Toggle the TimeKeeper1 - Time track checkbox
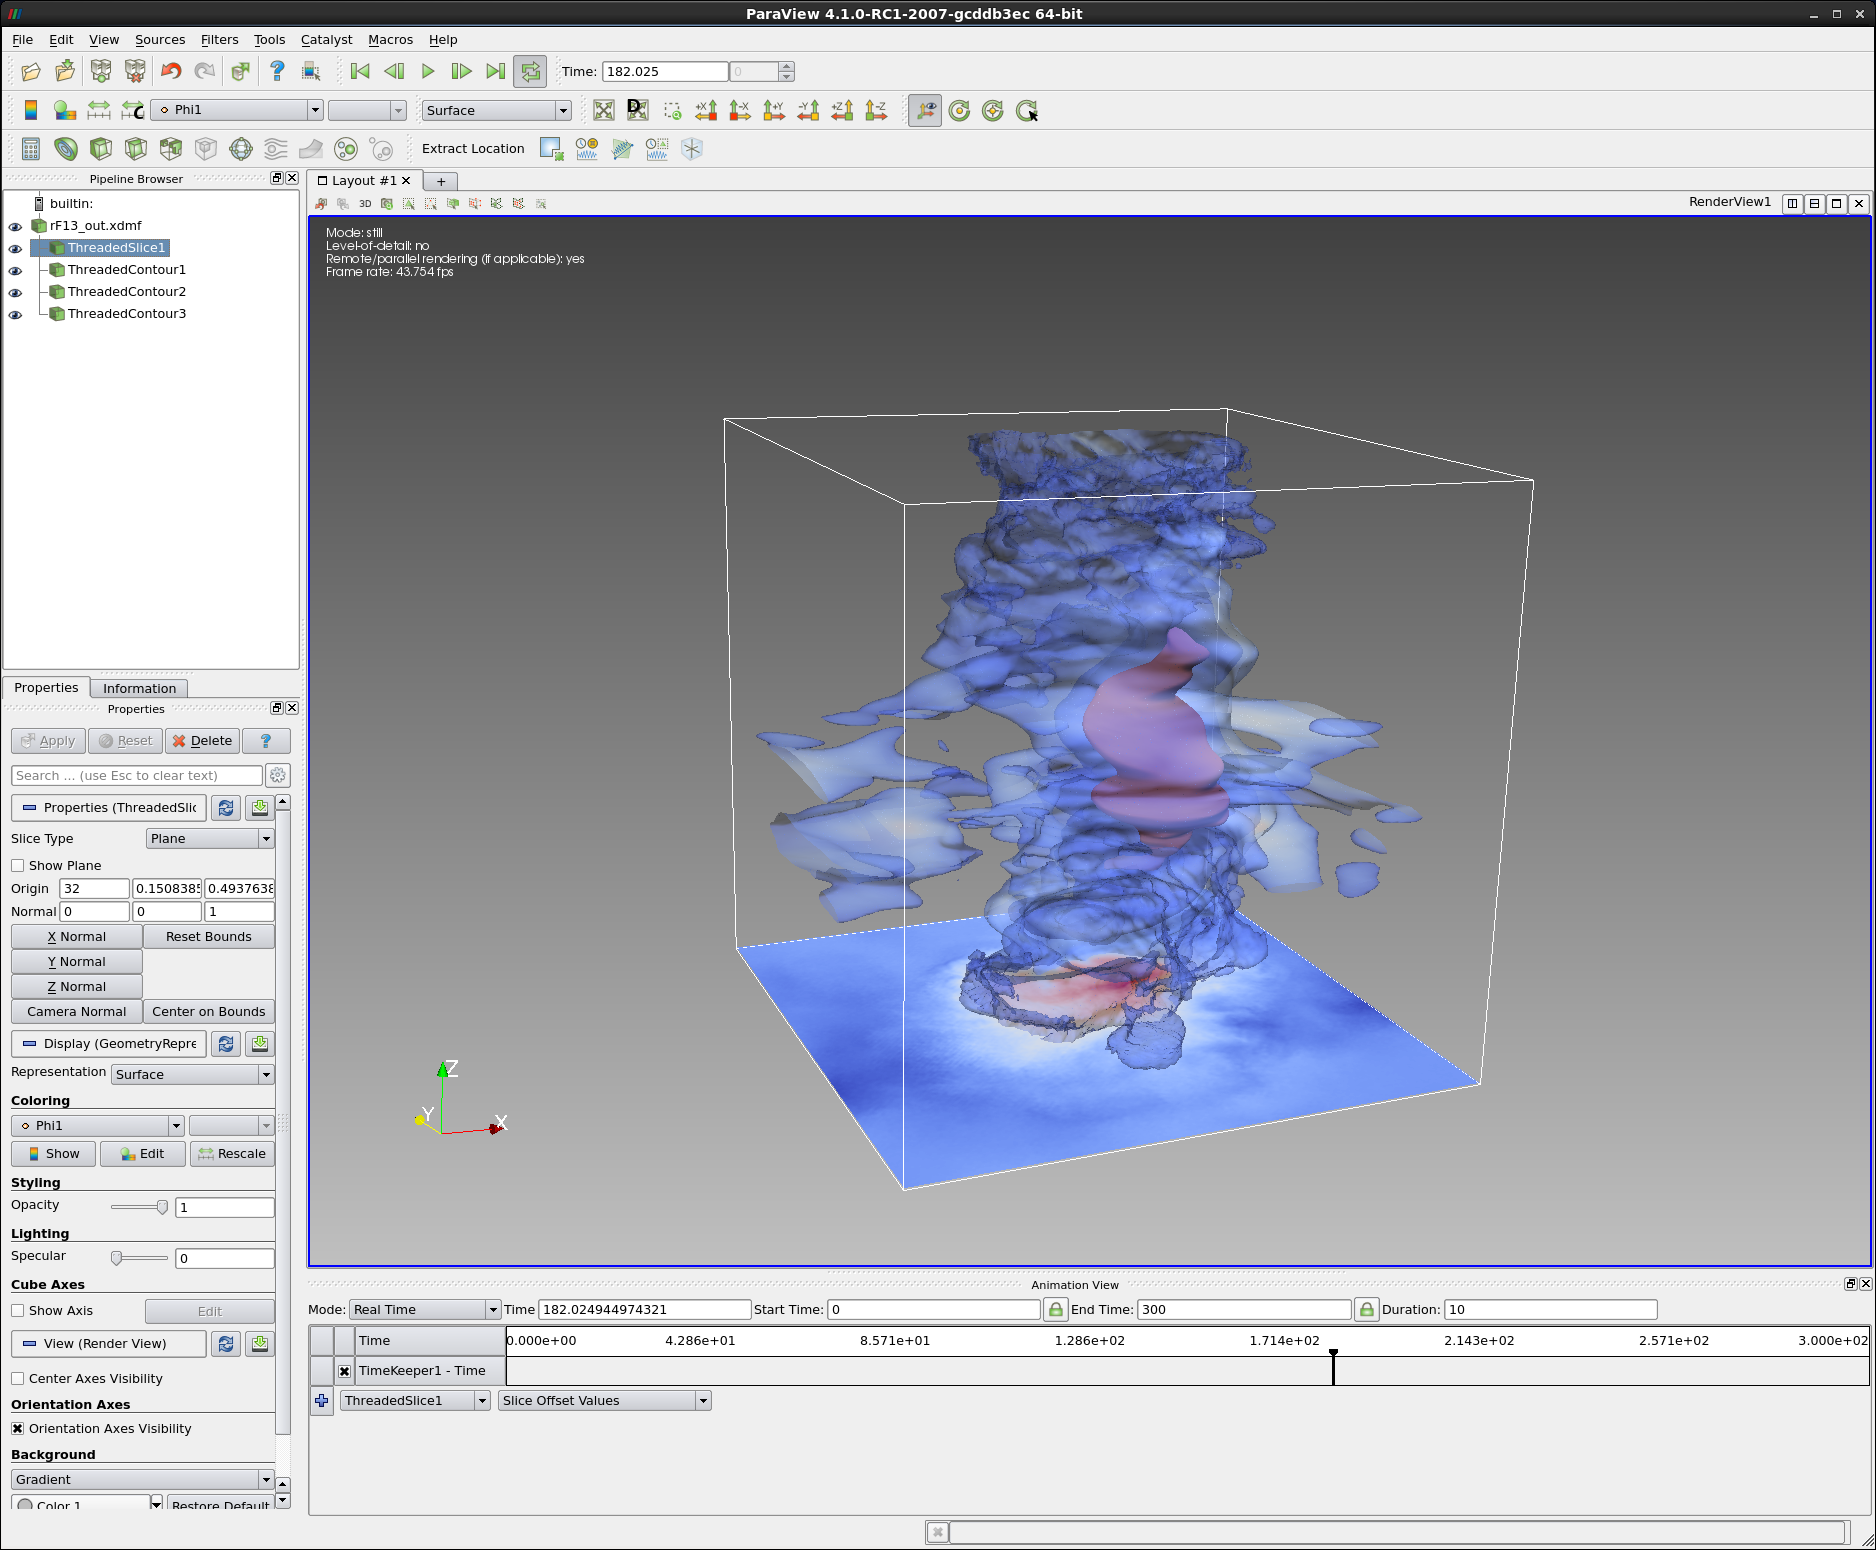Viewport: 1876px width, 1550px height. click(x=344, y=1371)
